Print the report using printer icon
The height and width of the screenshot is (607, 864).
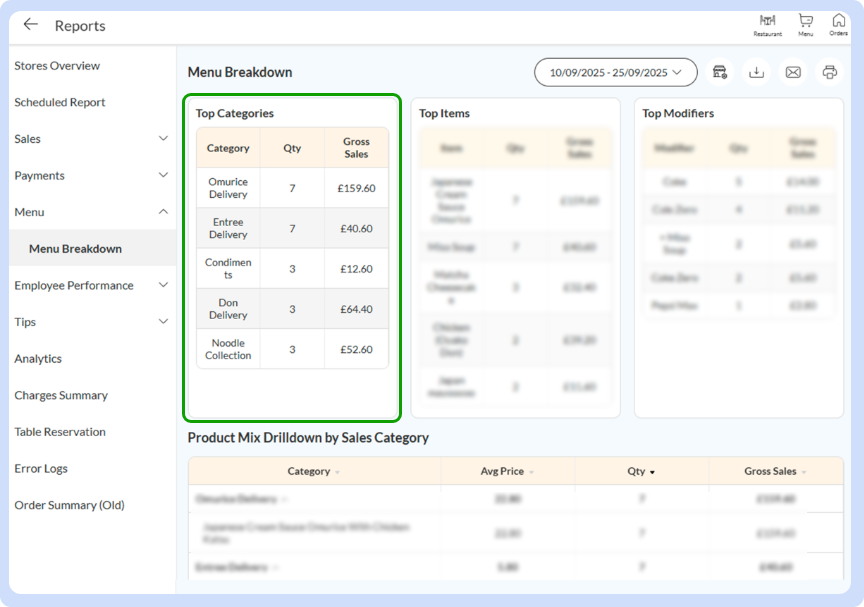click(829, 72)
